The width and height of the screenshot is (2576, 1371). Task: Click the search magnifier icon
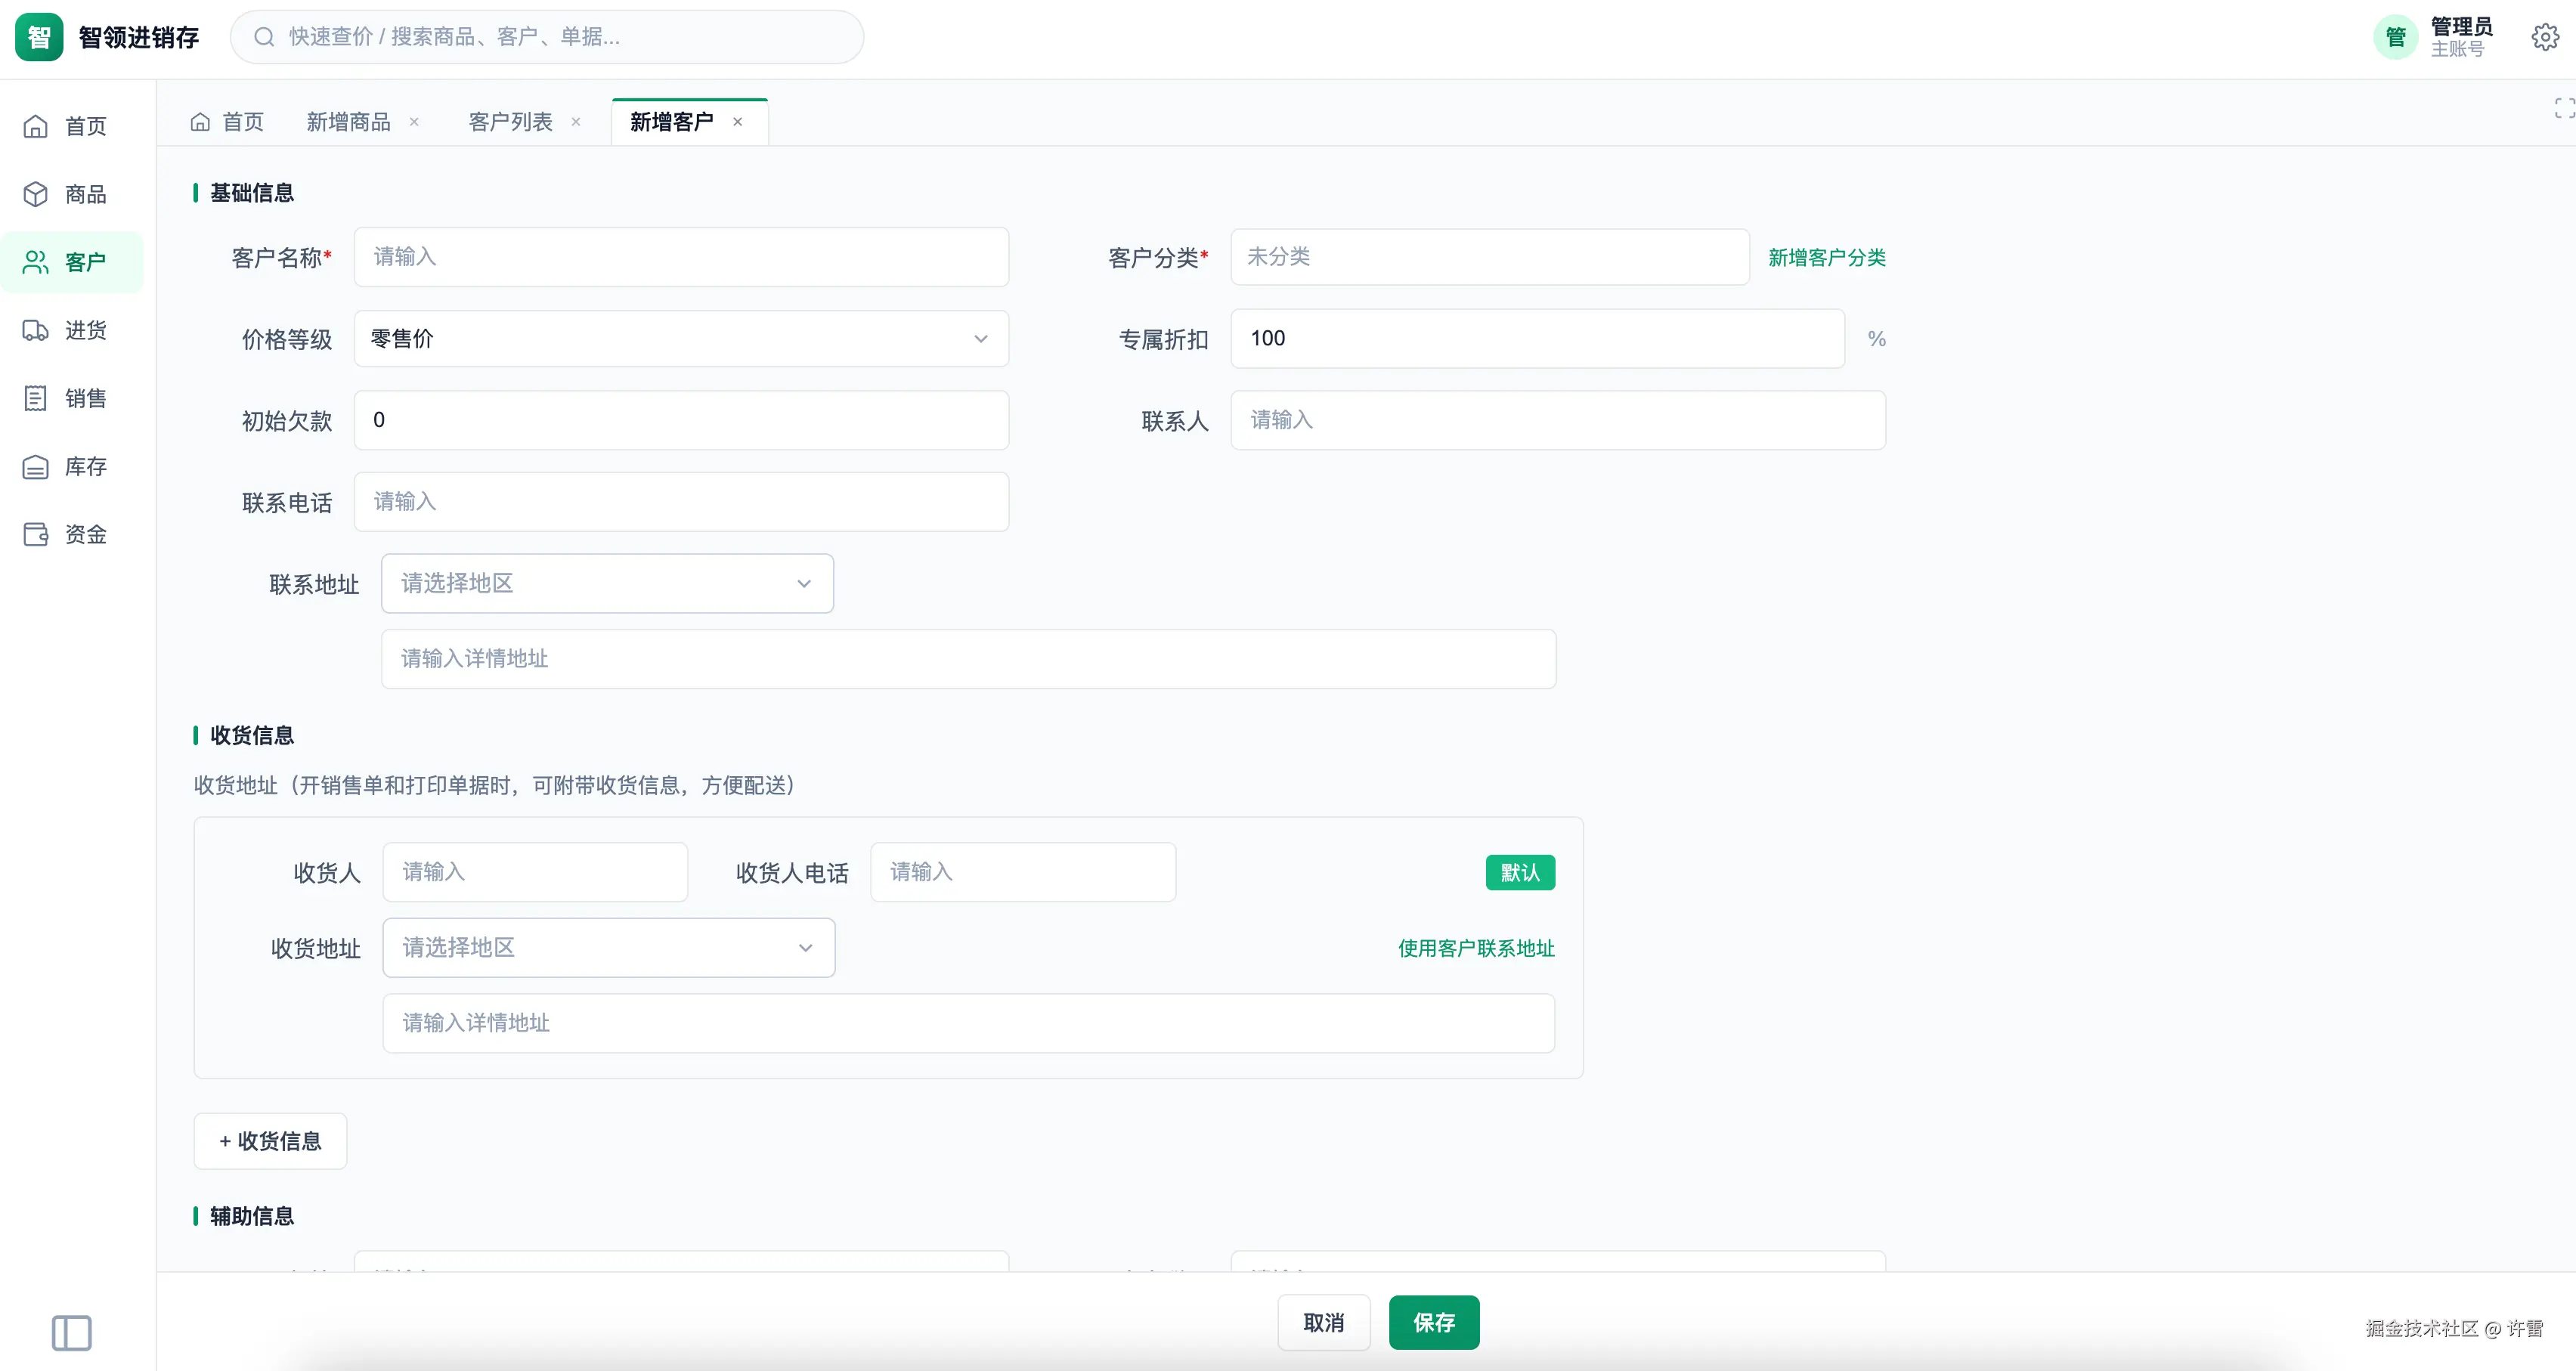(x=264, y=37)
